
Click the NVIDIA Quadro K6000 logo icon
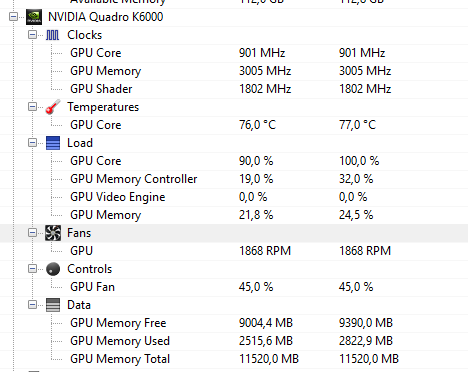34,17
